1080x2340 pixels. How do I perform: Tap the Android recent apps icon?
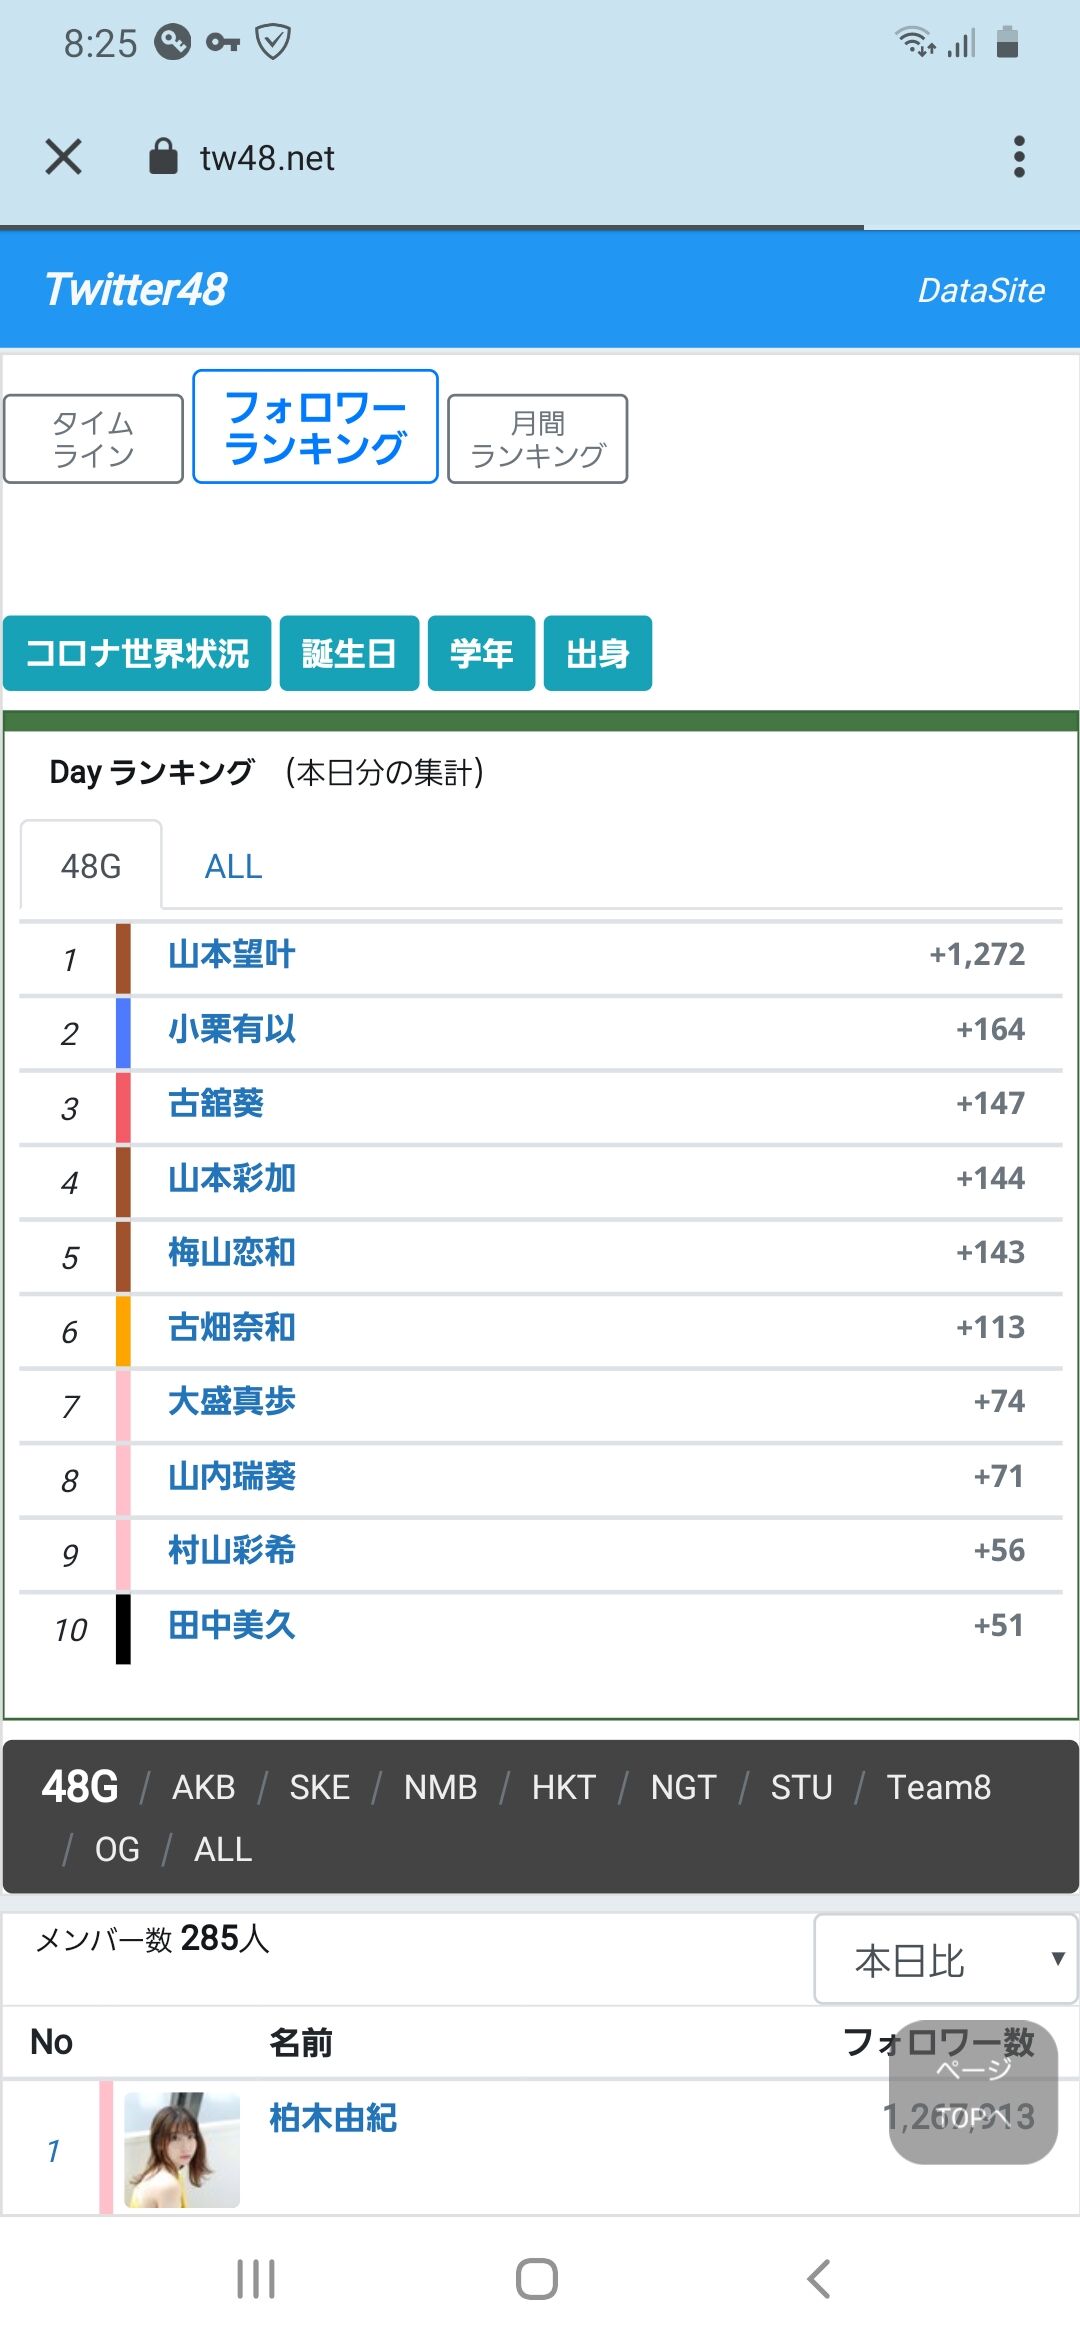click(x=256, y=2279)
